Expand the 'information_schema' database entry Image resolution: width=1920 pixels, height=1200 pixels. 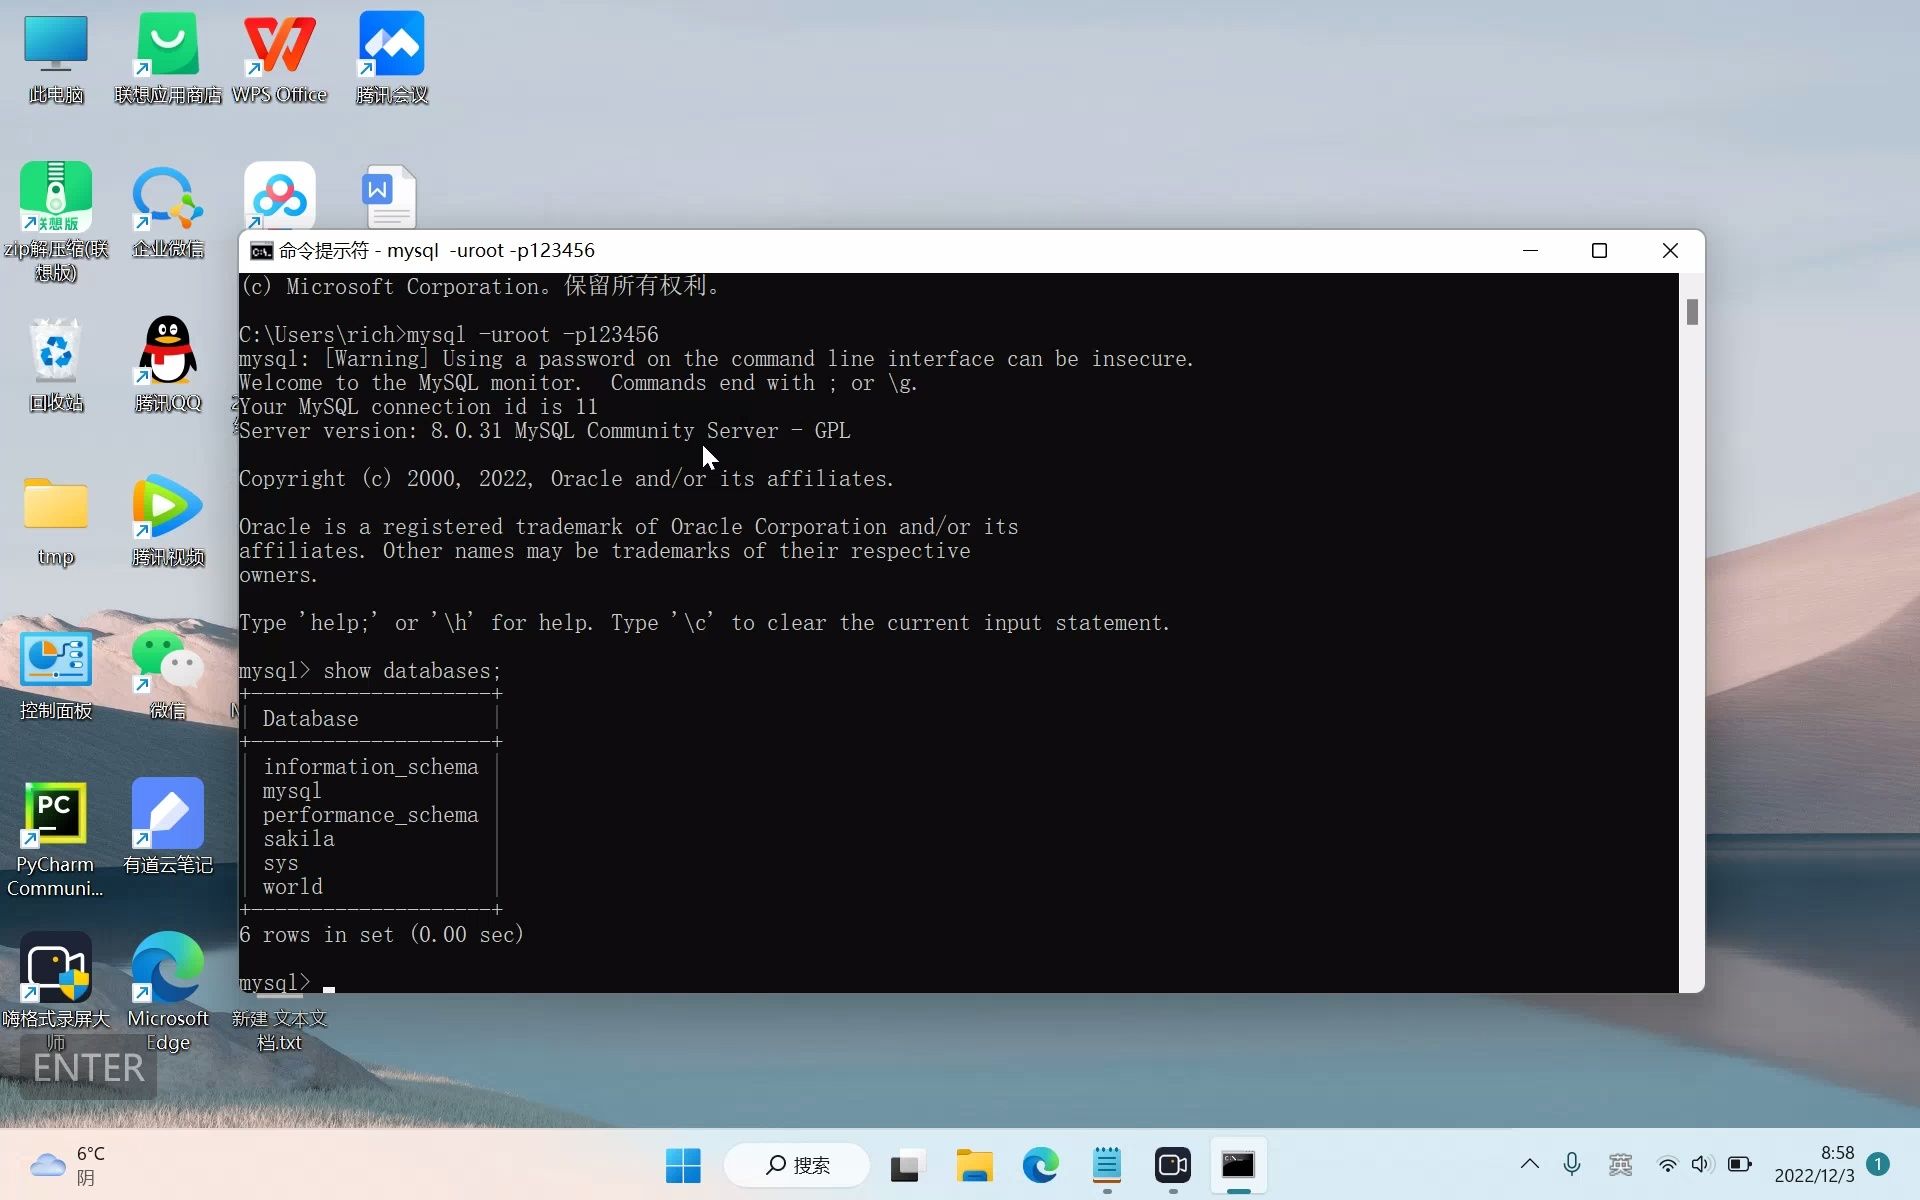click(x=370, y=766)
